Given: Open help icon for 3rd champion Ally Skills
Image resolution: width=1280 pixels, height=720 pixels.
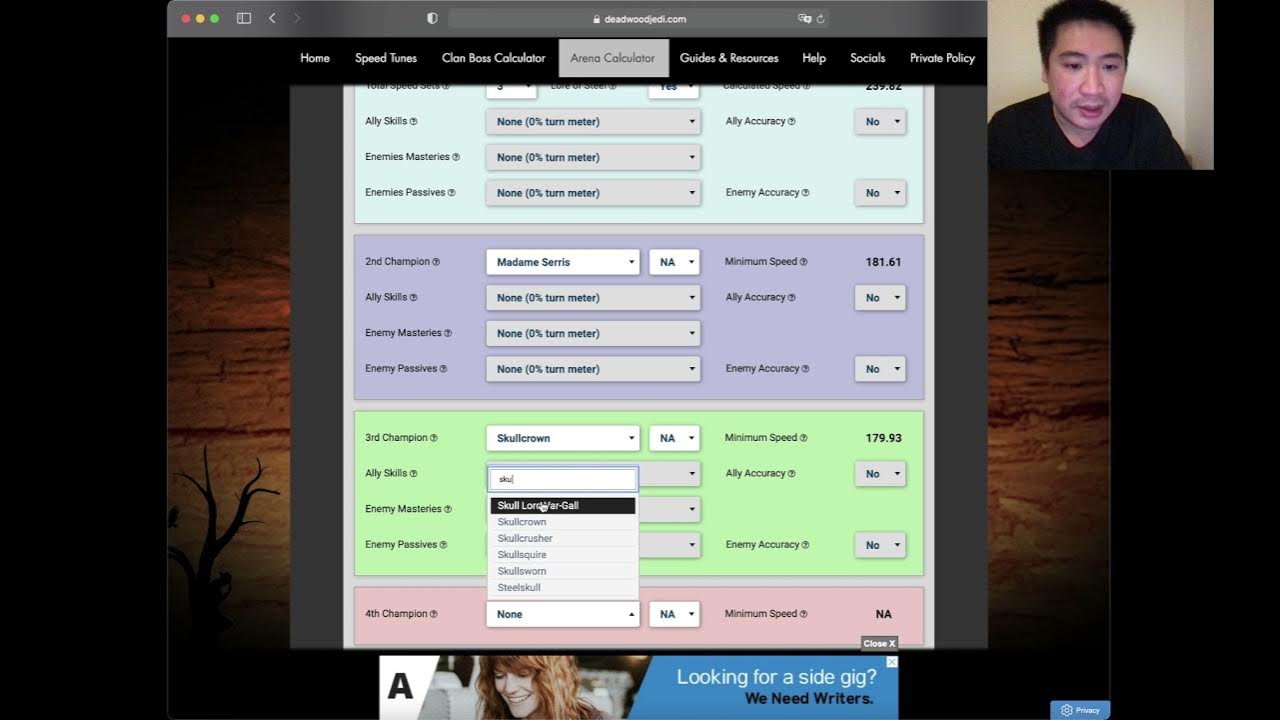Looking at the screenshot, I should click(413, 474).
